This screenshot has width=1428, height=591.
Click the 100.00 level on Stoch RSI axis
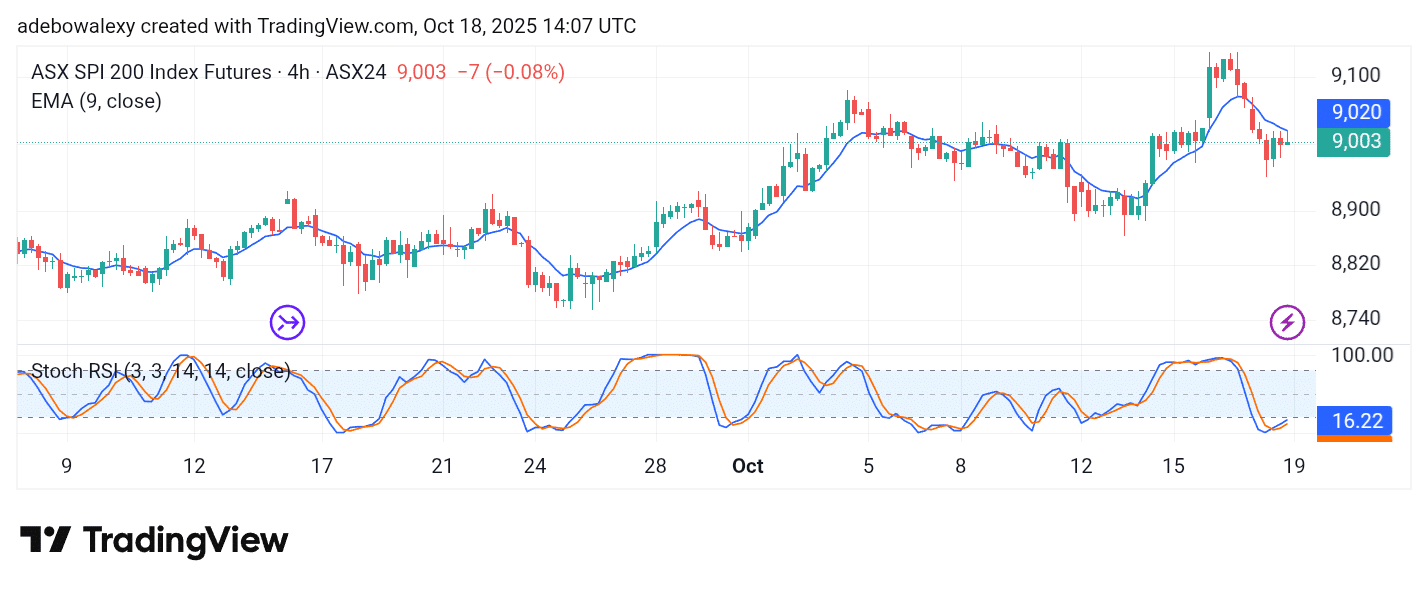point(1361,355)
